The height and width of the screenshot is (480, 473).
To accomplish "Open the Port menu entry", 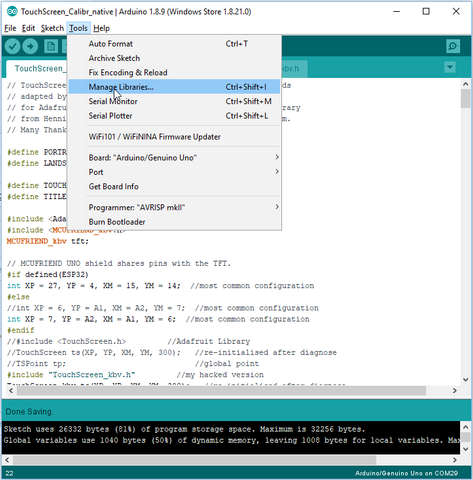I will pos(175,172).
